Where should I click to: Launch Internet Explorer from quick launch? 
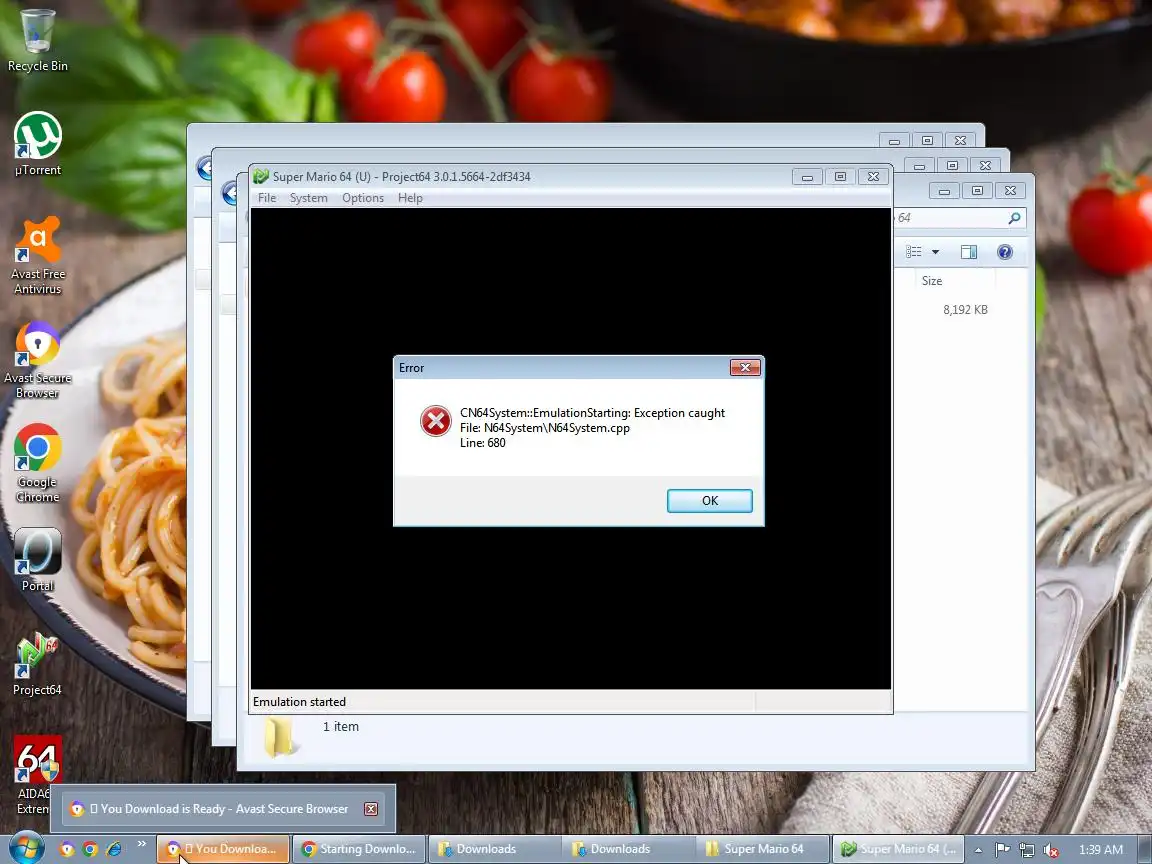[114, 849]
